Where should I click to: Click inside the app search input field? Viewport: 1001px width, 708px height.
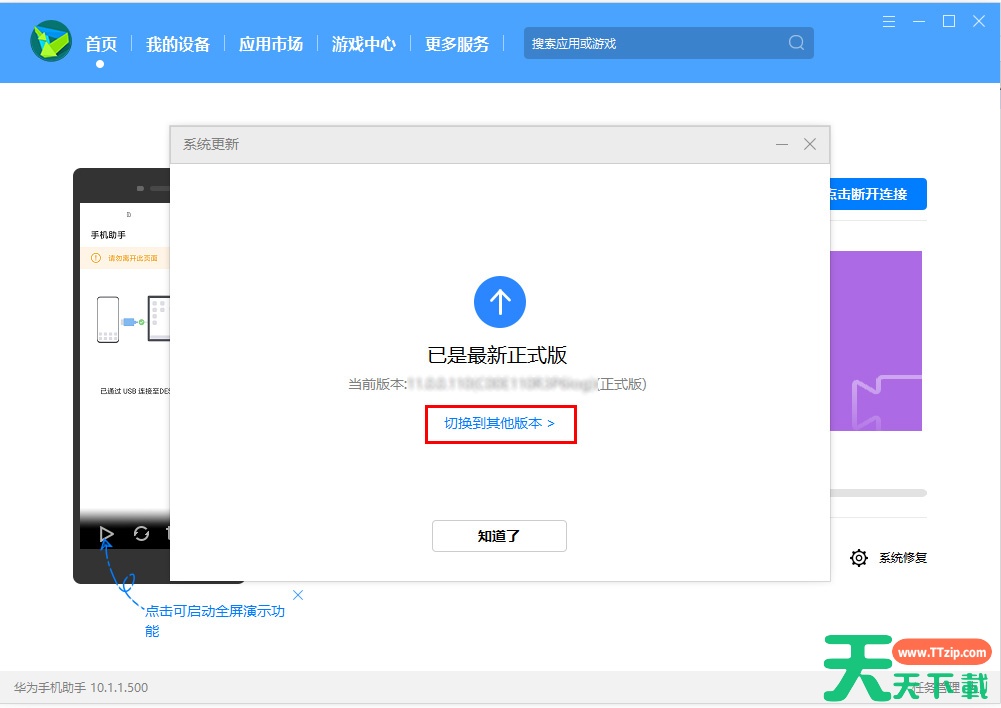650,43
